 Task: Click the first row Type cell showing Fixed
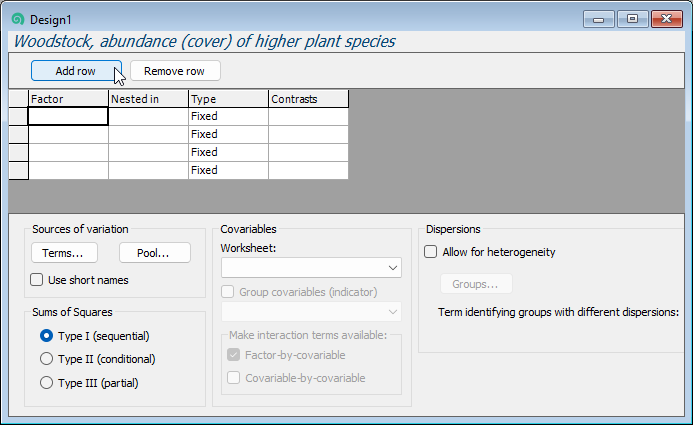[228, 116]
